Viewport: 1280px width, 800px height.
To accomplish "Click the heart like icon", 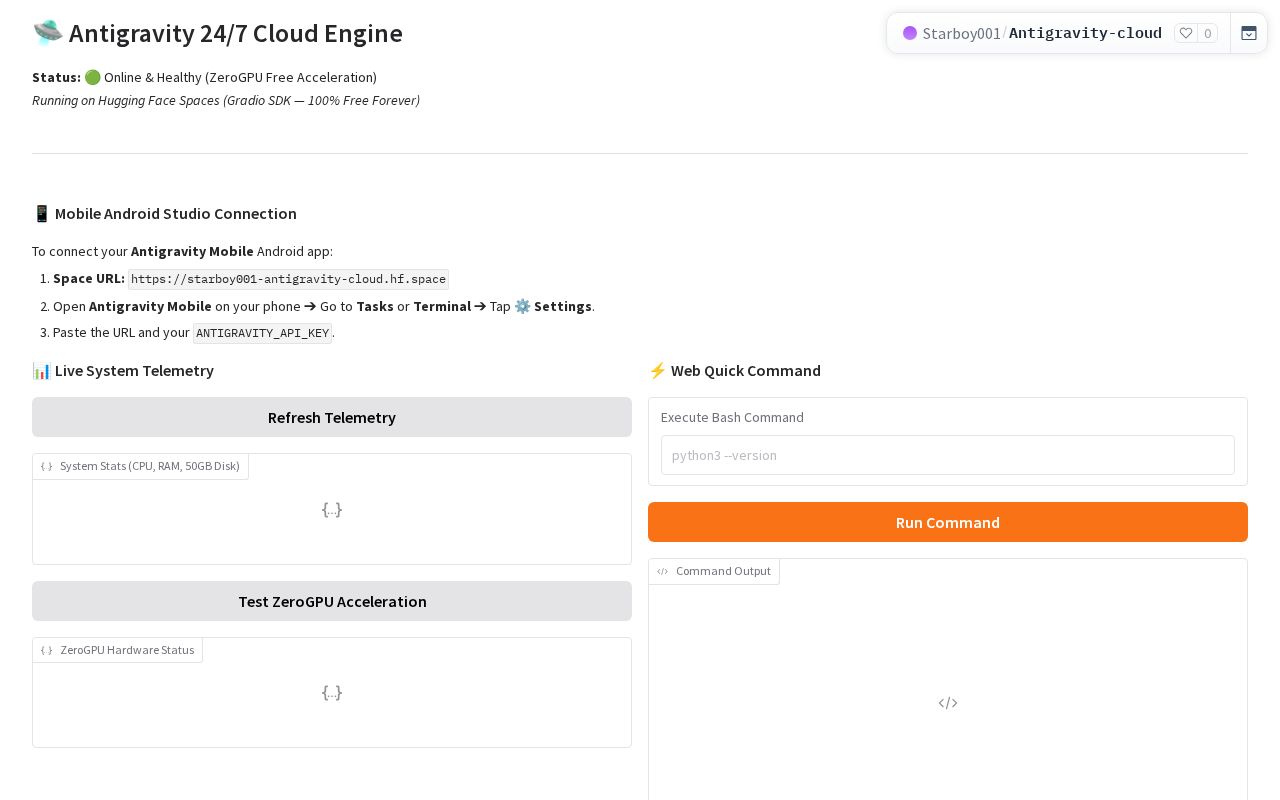I will click(x=1186, y=33).
